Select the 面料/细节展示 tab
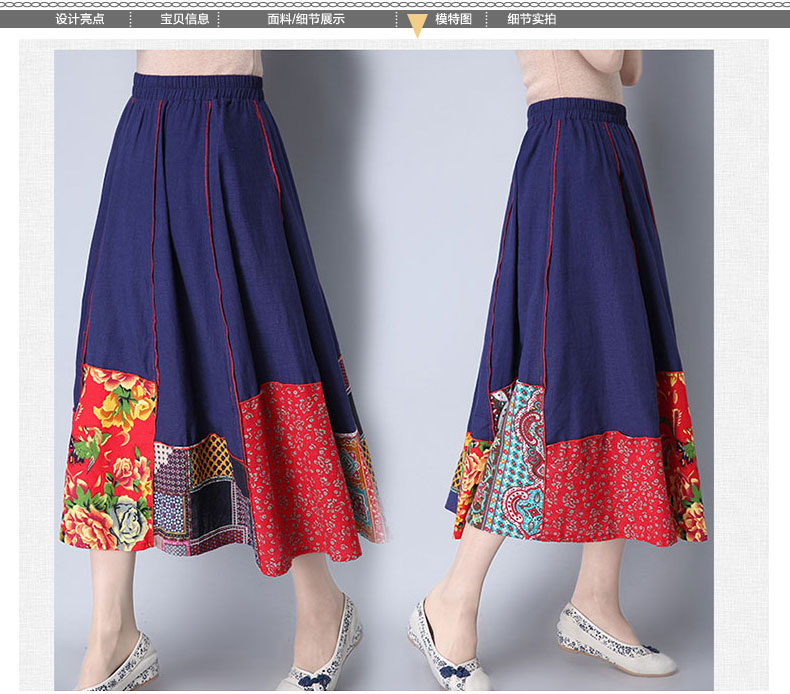The width and height of the screenshot is (790, 694). [x=306, y=19]
